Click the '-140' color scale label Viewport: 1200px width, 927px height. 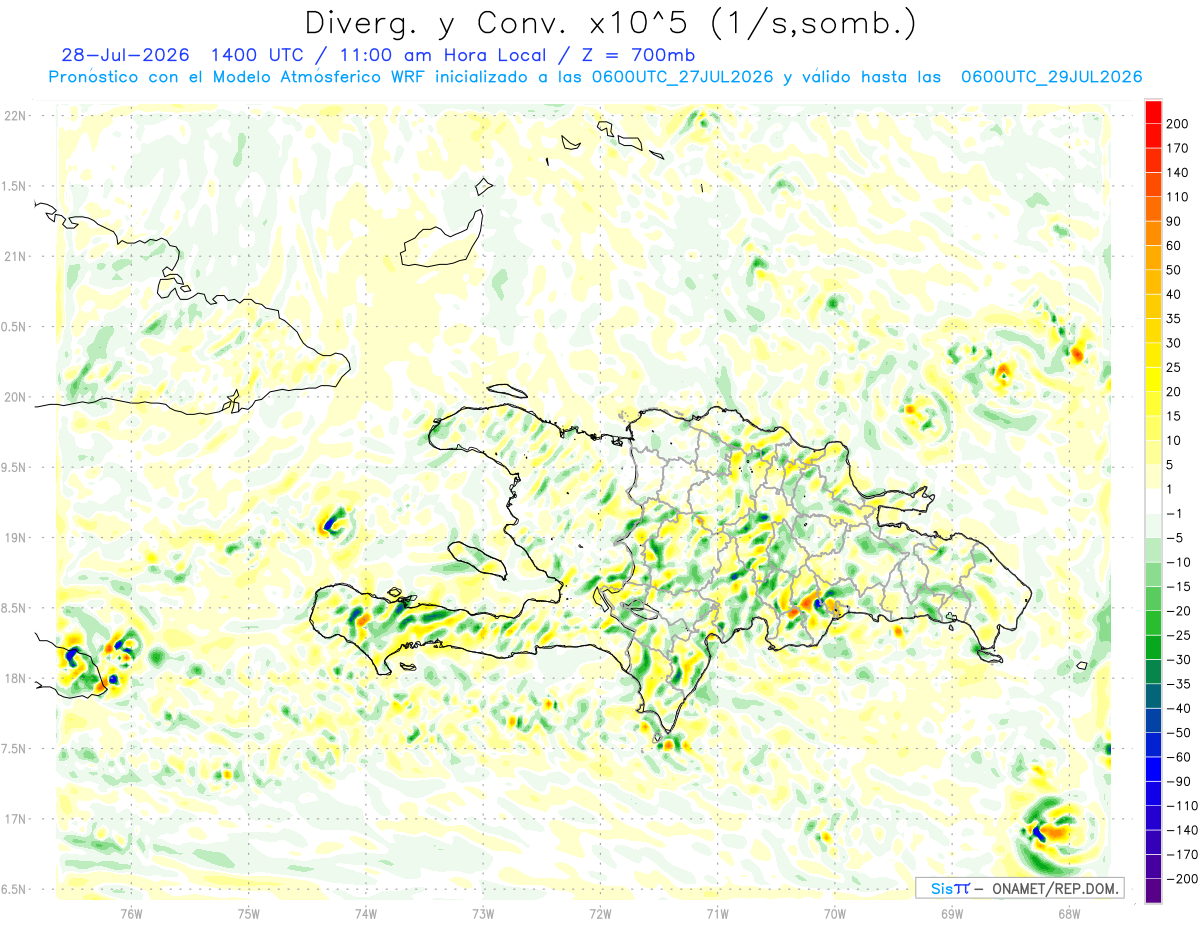1181,830
